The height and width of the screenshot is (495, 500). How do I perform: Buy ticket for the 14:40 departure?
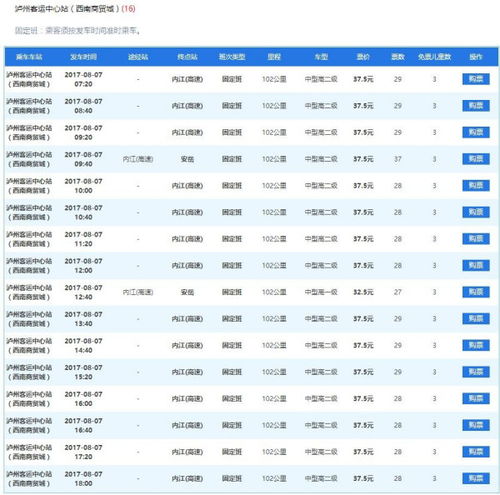pos(476,345)
